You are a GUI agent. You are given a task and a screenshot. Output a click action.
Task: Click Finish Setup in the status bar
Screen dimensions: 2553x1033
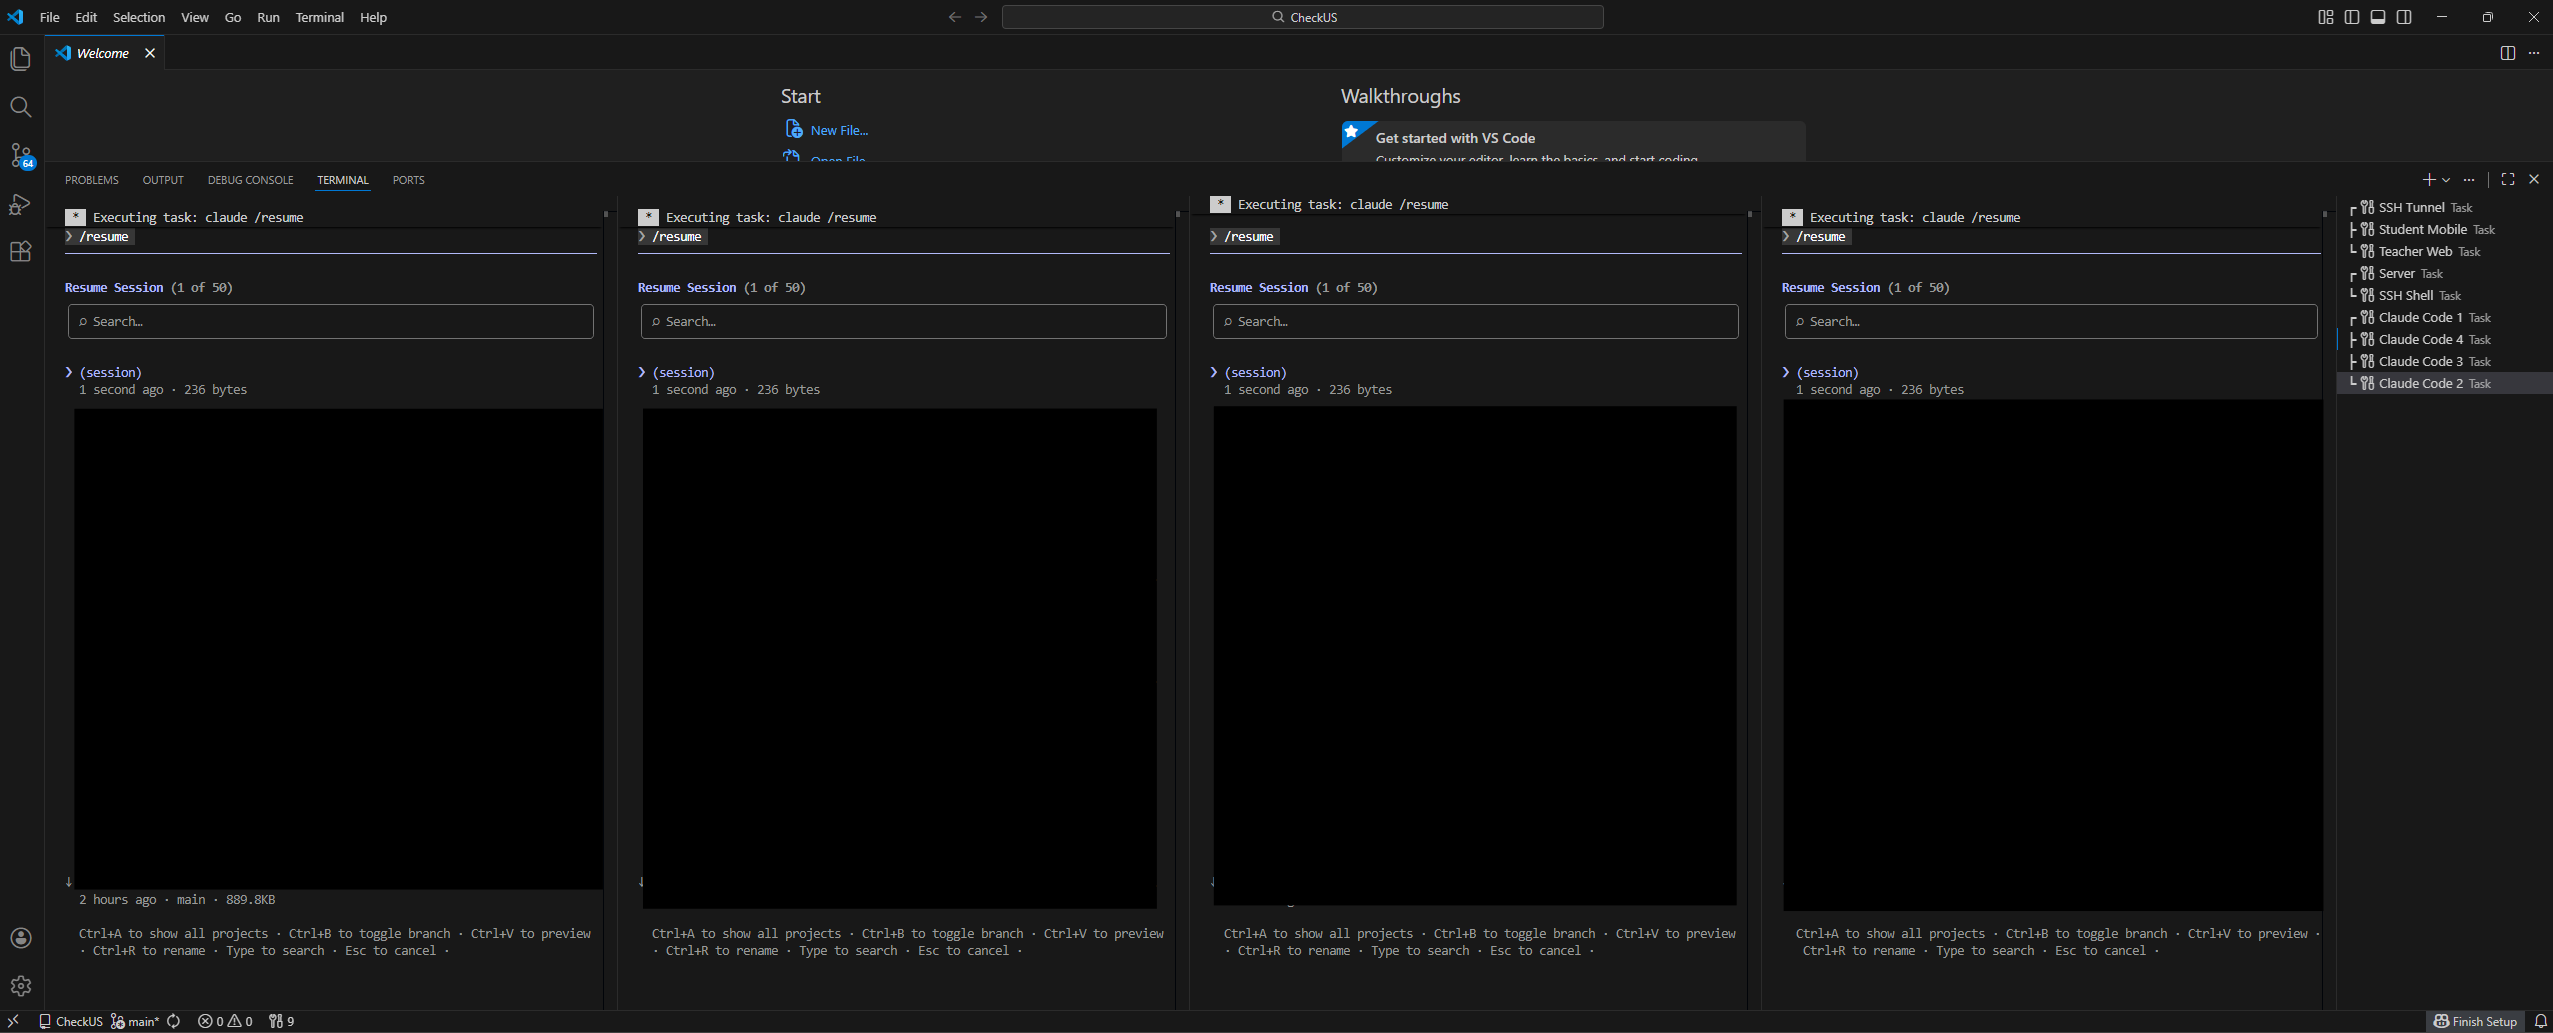tap(2475, 1021)
